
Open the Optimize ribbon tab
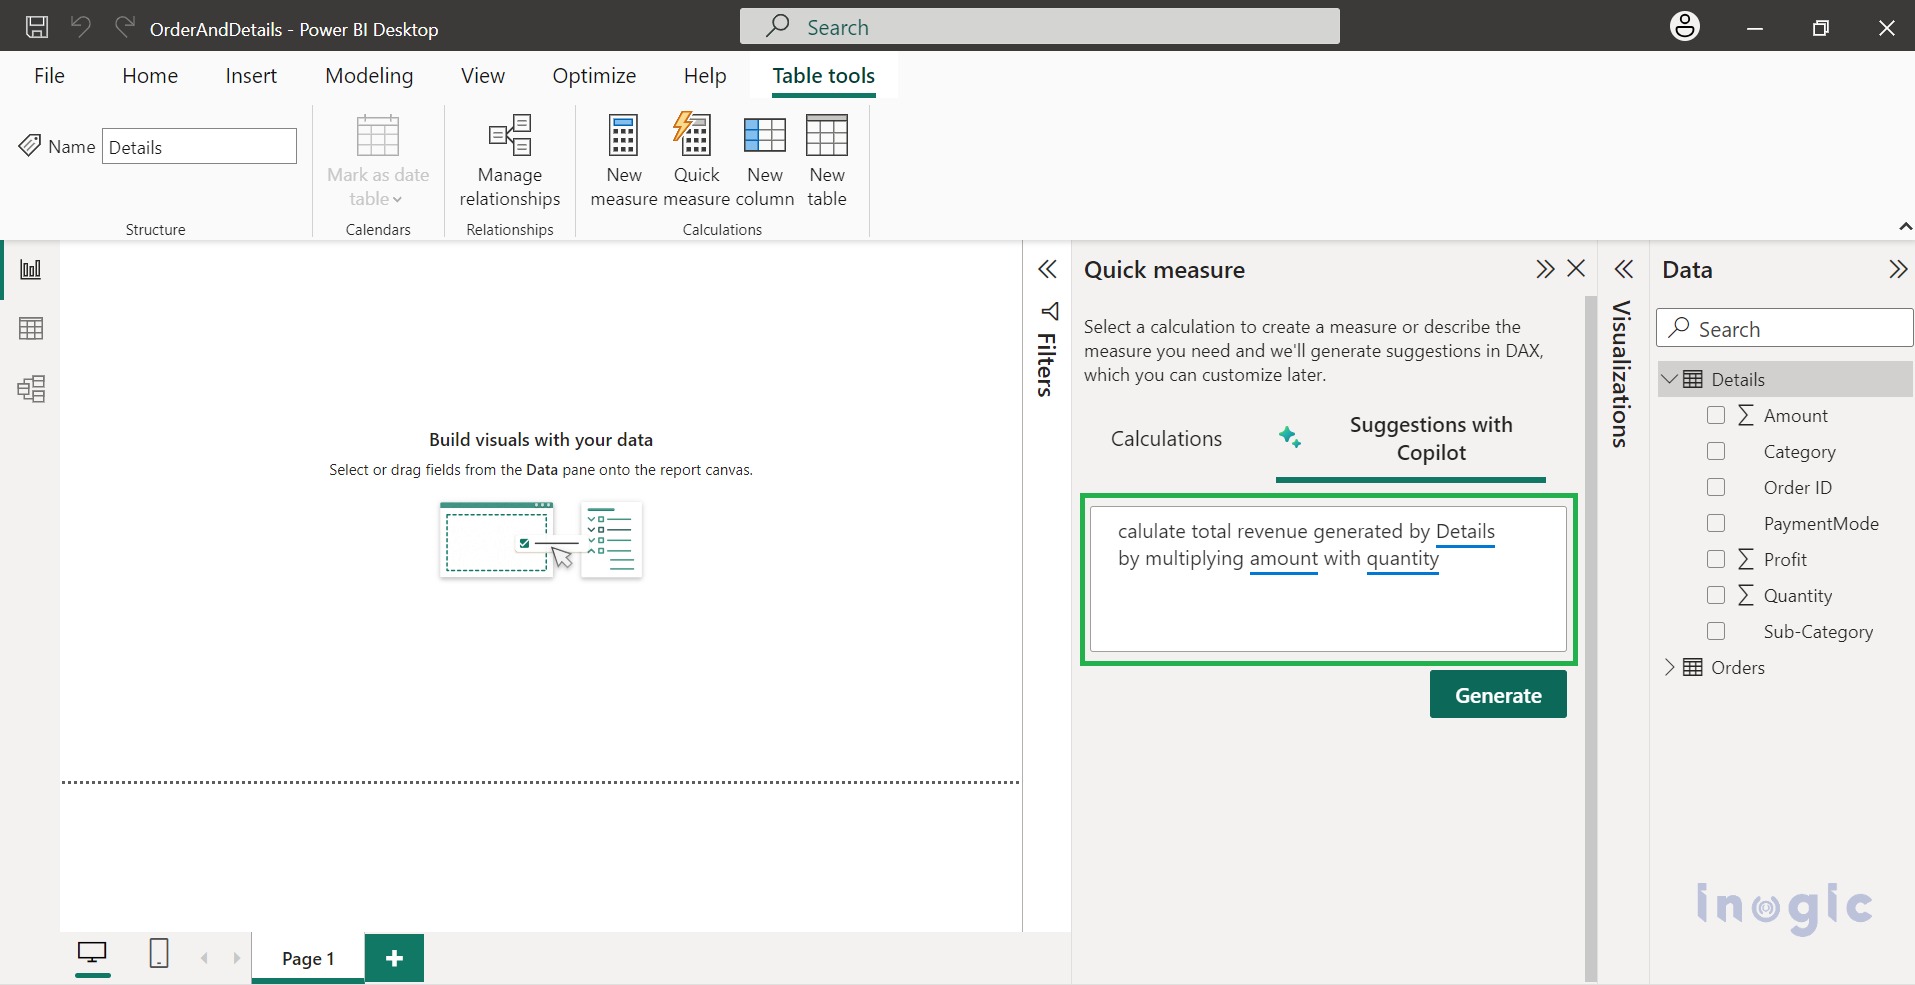click(x=594, y=76)
